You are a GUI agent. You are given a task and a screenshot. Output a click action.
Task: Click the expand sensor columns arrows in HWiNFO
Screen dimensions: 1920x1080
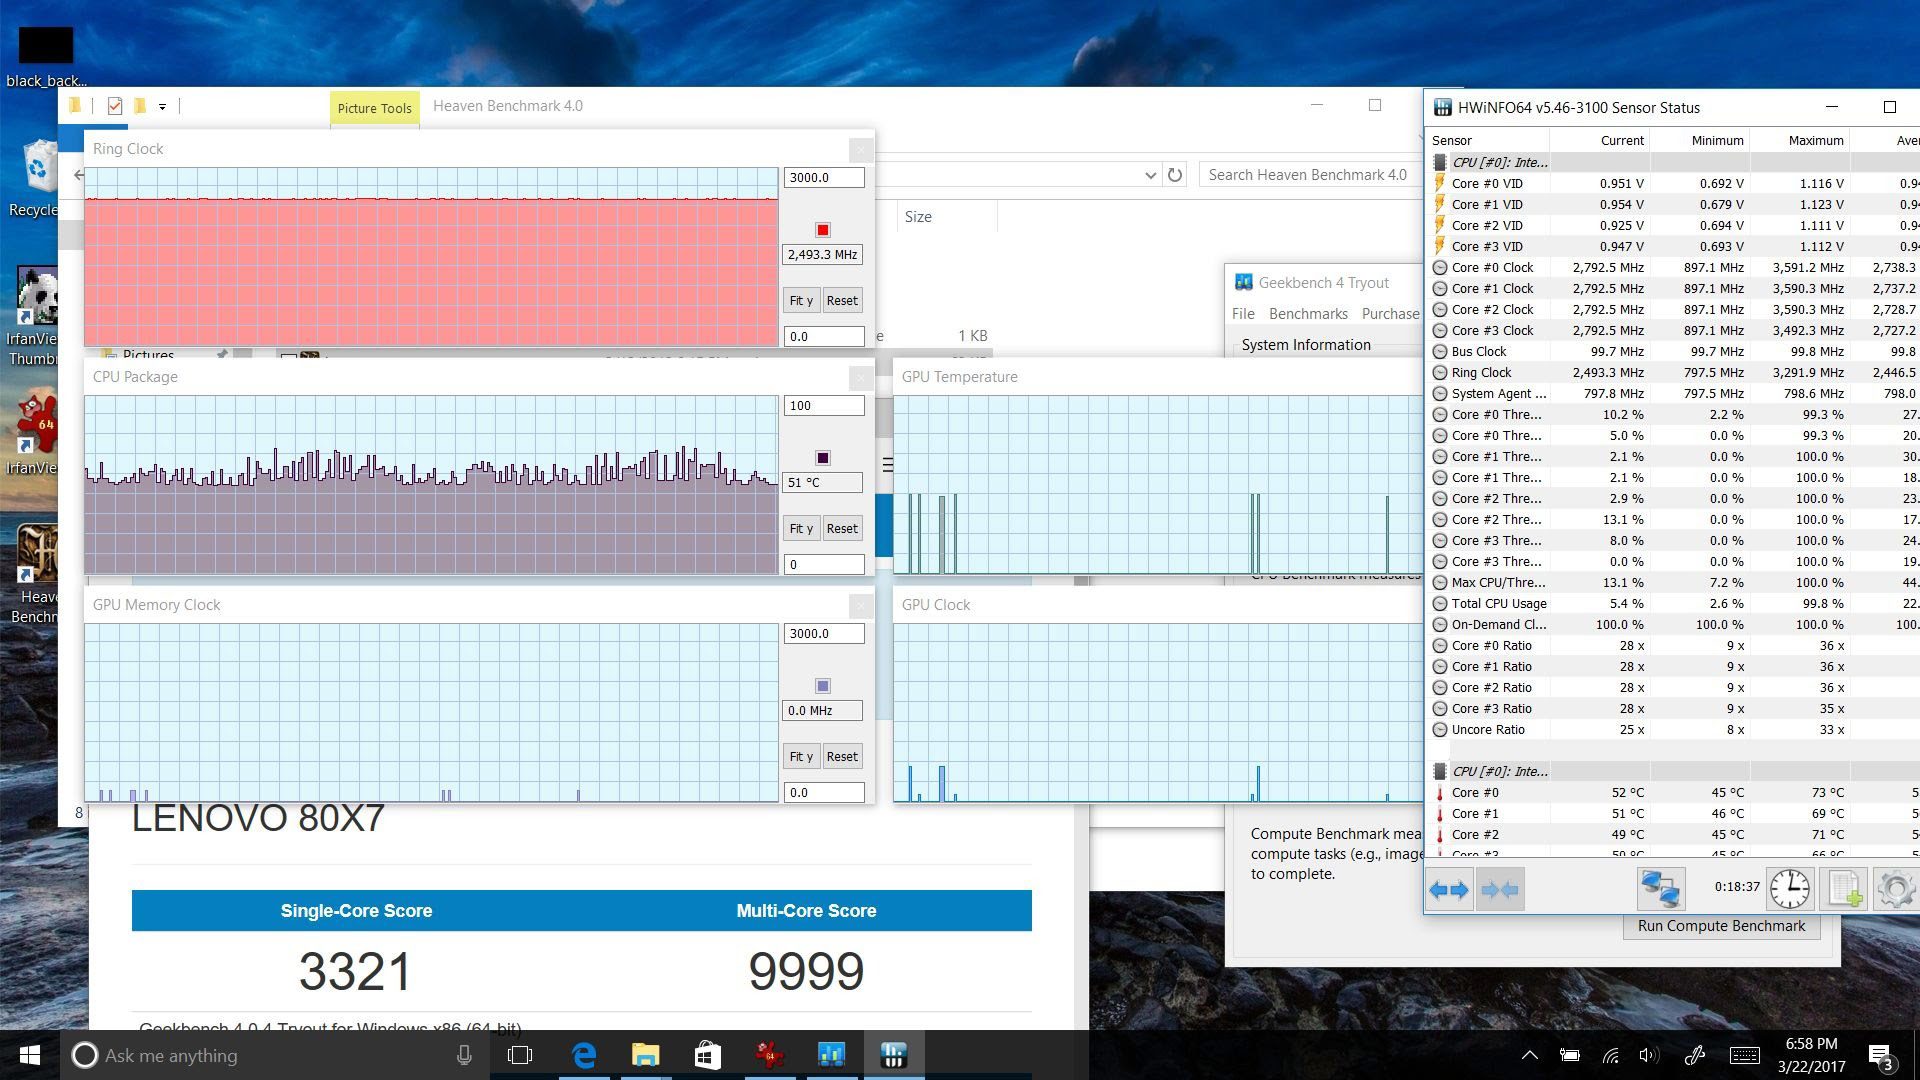[x=1449, y=889]
